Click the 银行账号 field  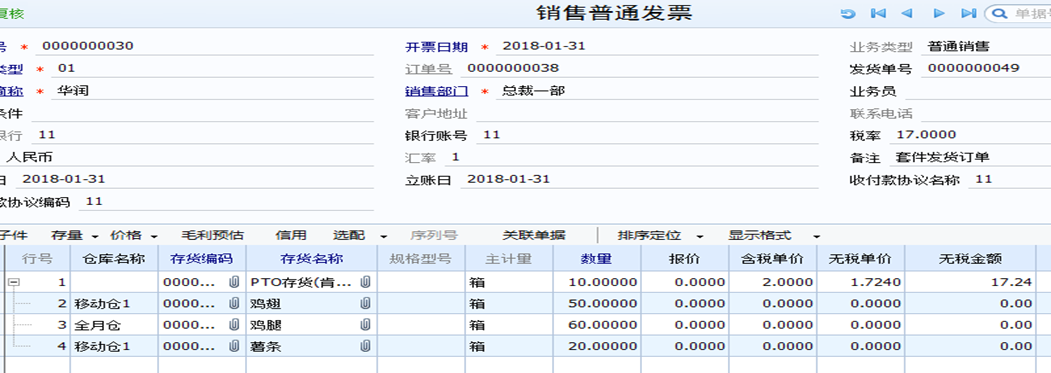[647, 135]
